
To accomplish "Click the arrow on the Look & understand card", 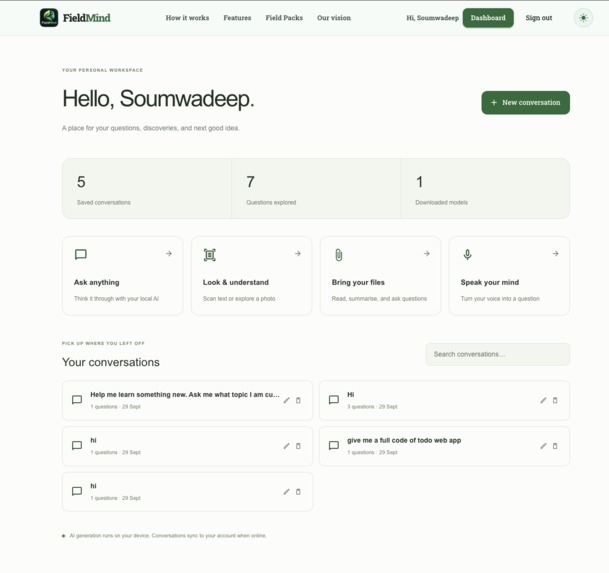I will click(x=298, y=254).
